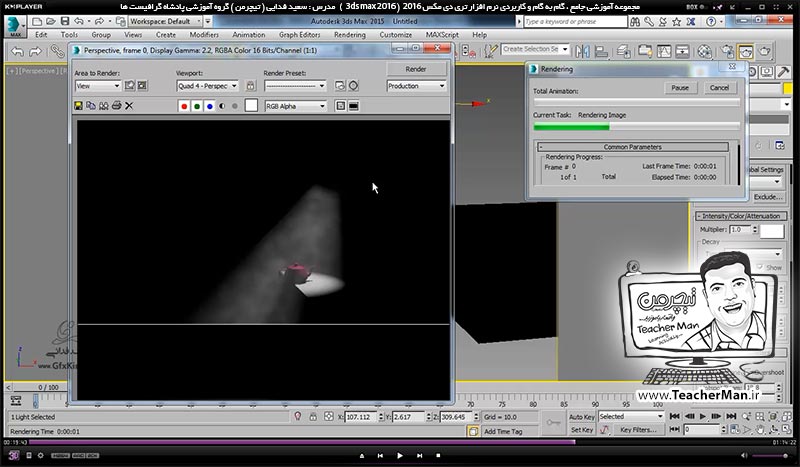The image size is (800, 467).
Task: Click the Auto Region Selected icon
Action: (x=142, y=86)
